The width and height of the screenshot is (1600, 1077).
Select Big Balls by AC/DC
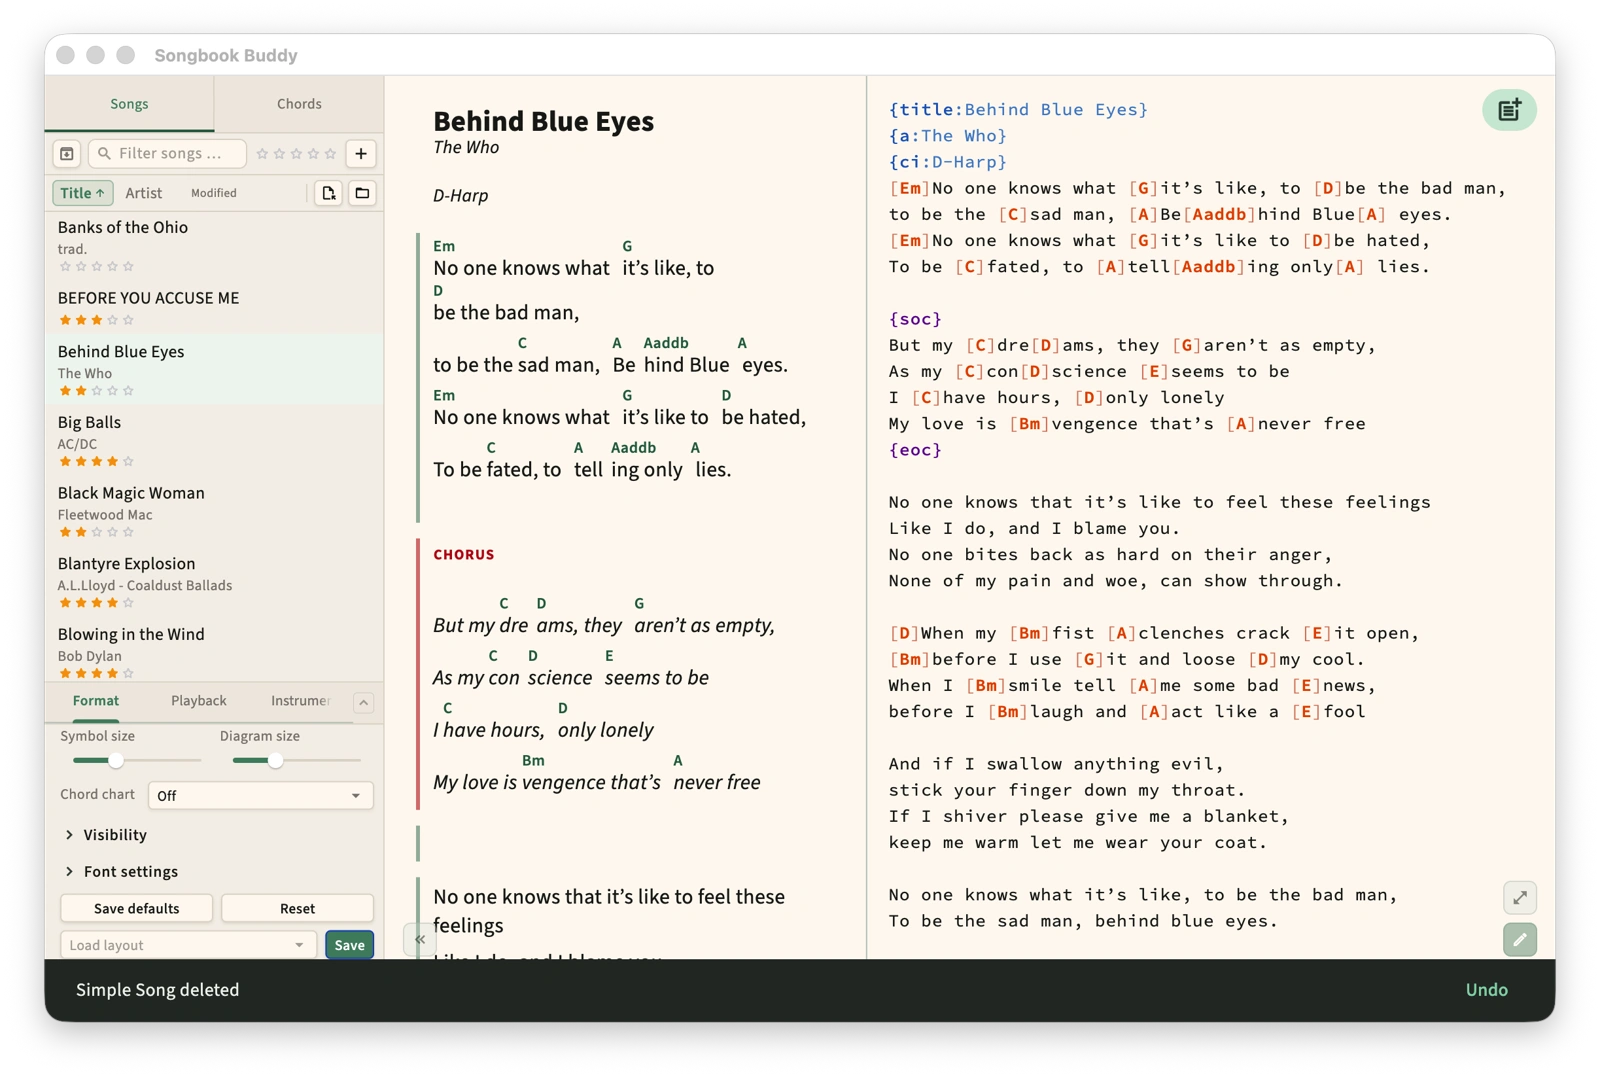(x=214, y=440)
